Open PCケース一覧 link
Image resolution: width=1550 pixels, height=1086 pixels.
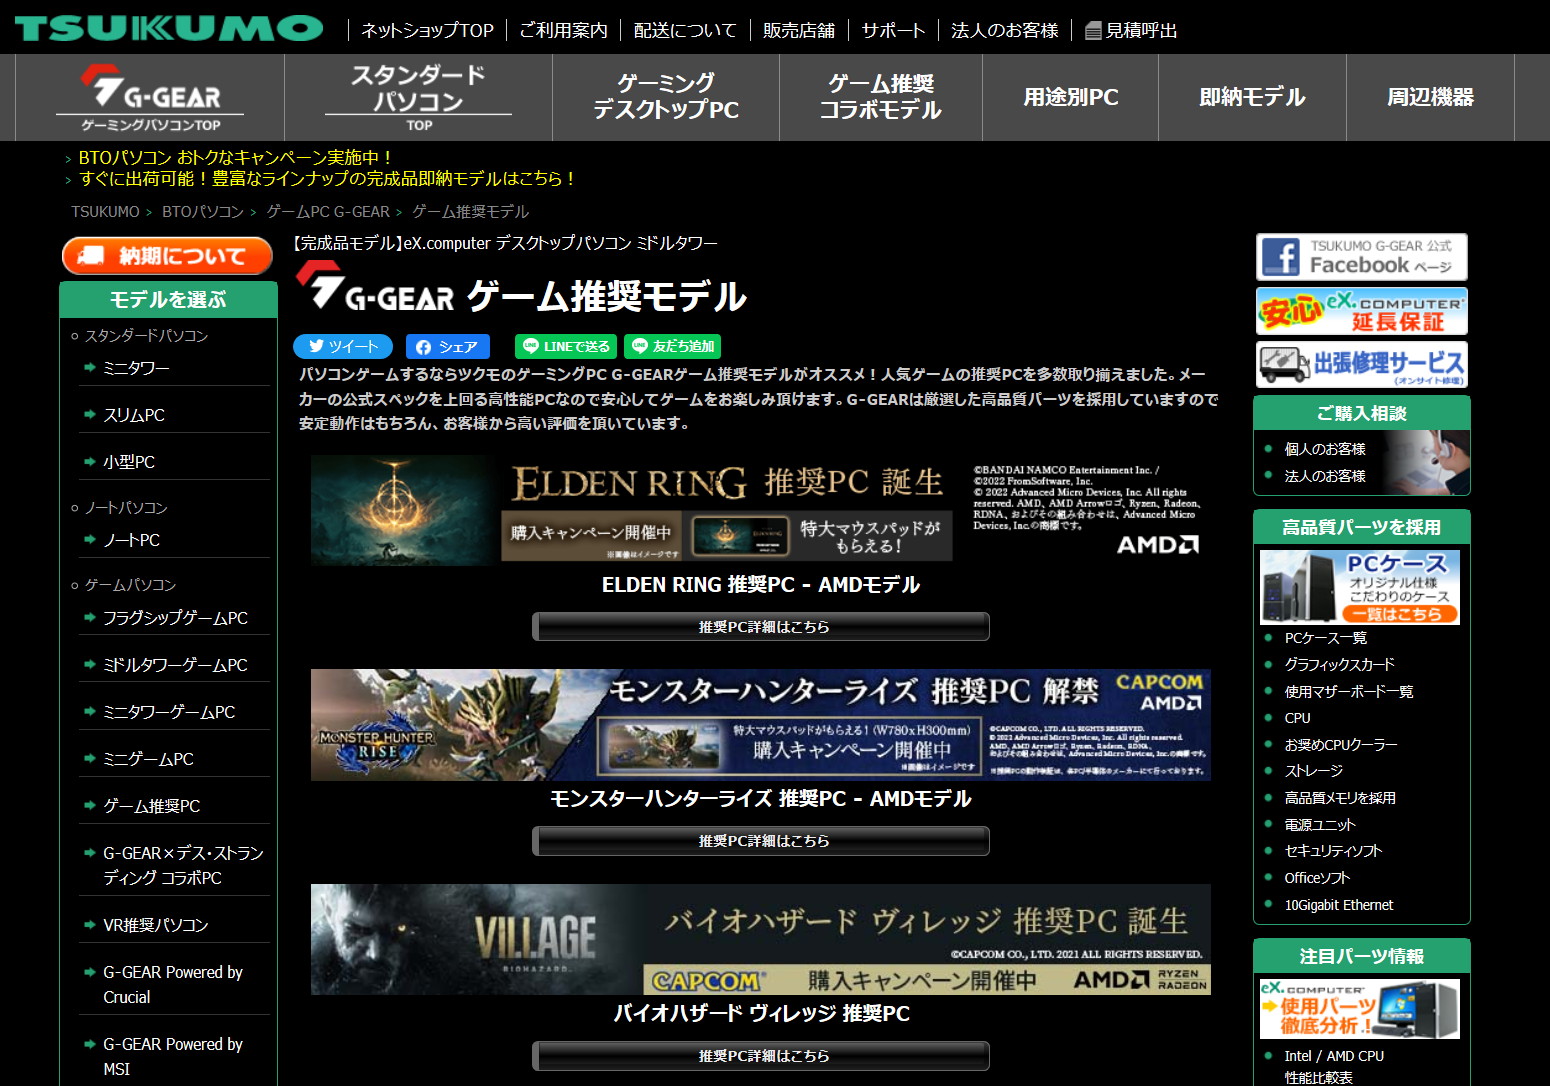coord(1325,638)
